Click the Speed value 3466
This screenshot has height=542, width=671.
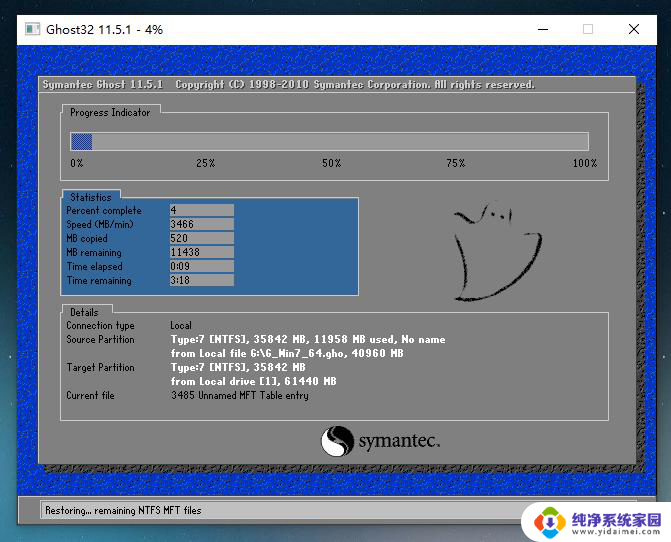[202, 224]
